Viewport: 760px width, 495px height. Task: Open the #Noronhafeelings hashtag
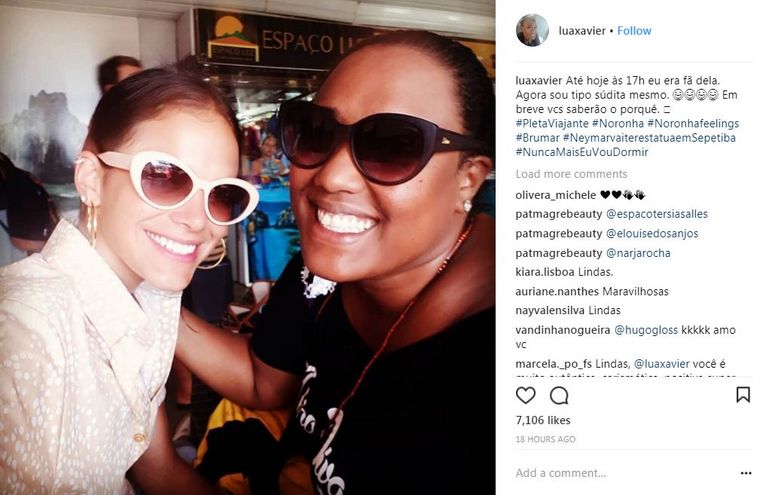(693, 123)
